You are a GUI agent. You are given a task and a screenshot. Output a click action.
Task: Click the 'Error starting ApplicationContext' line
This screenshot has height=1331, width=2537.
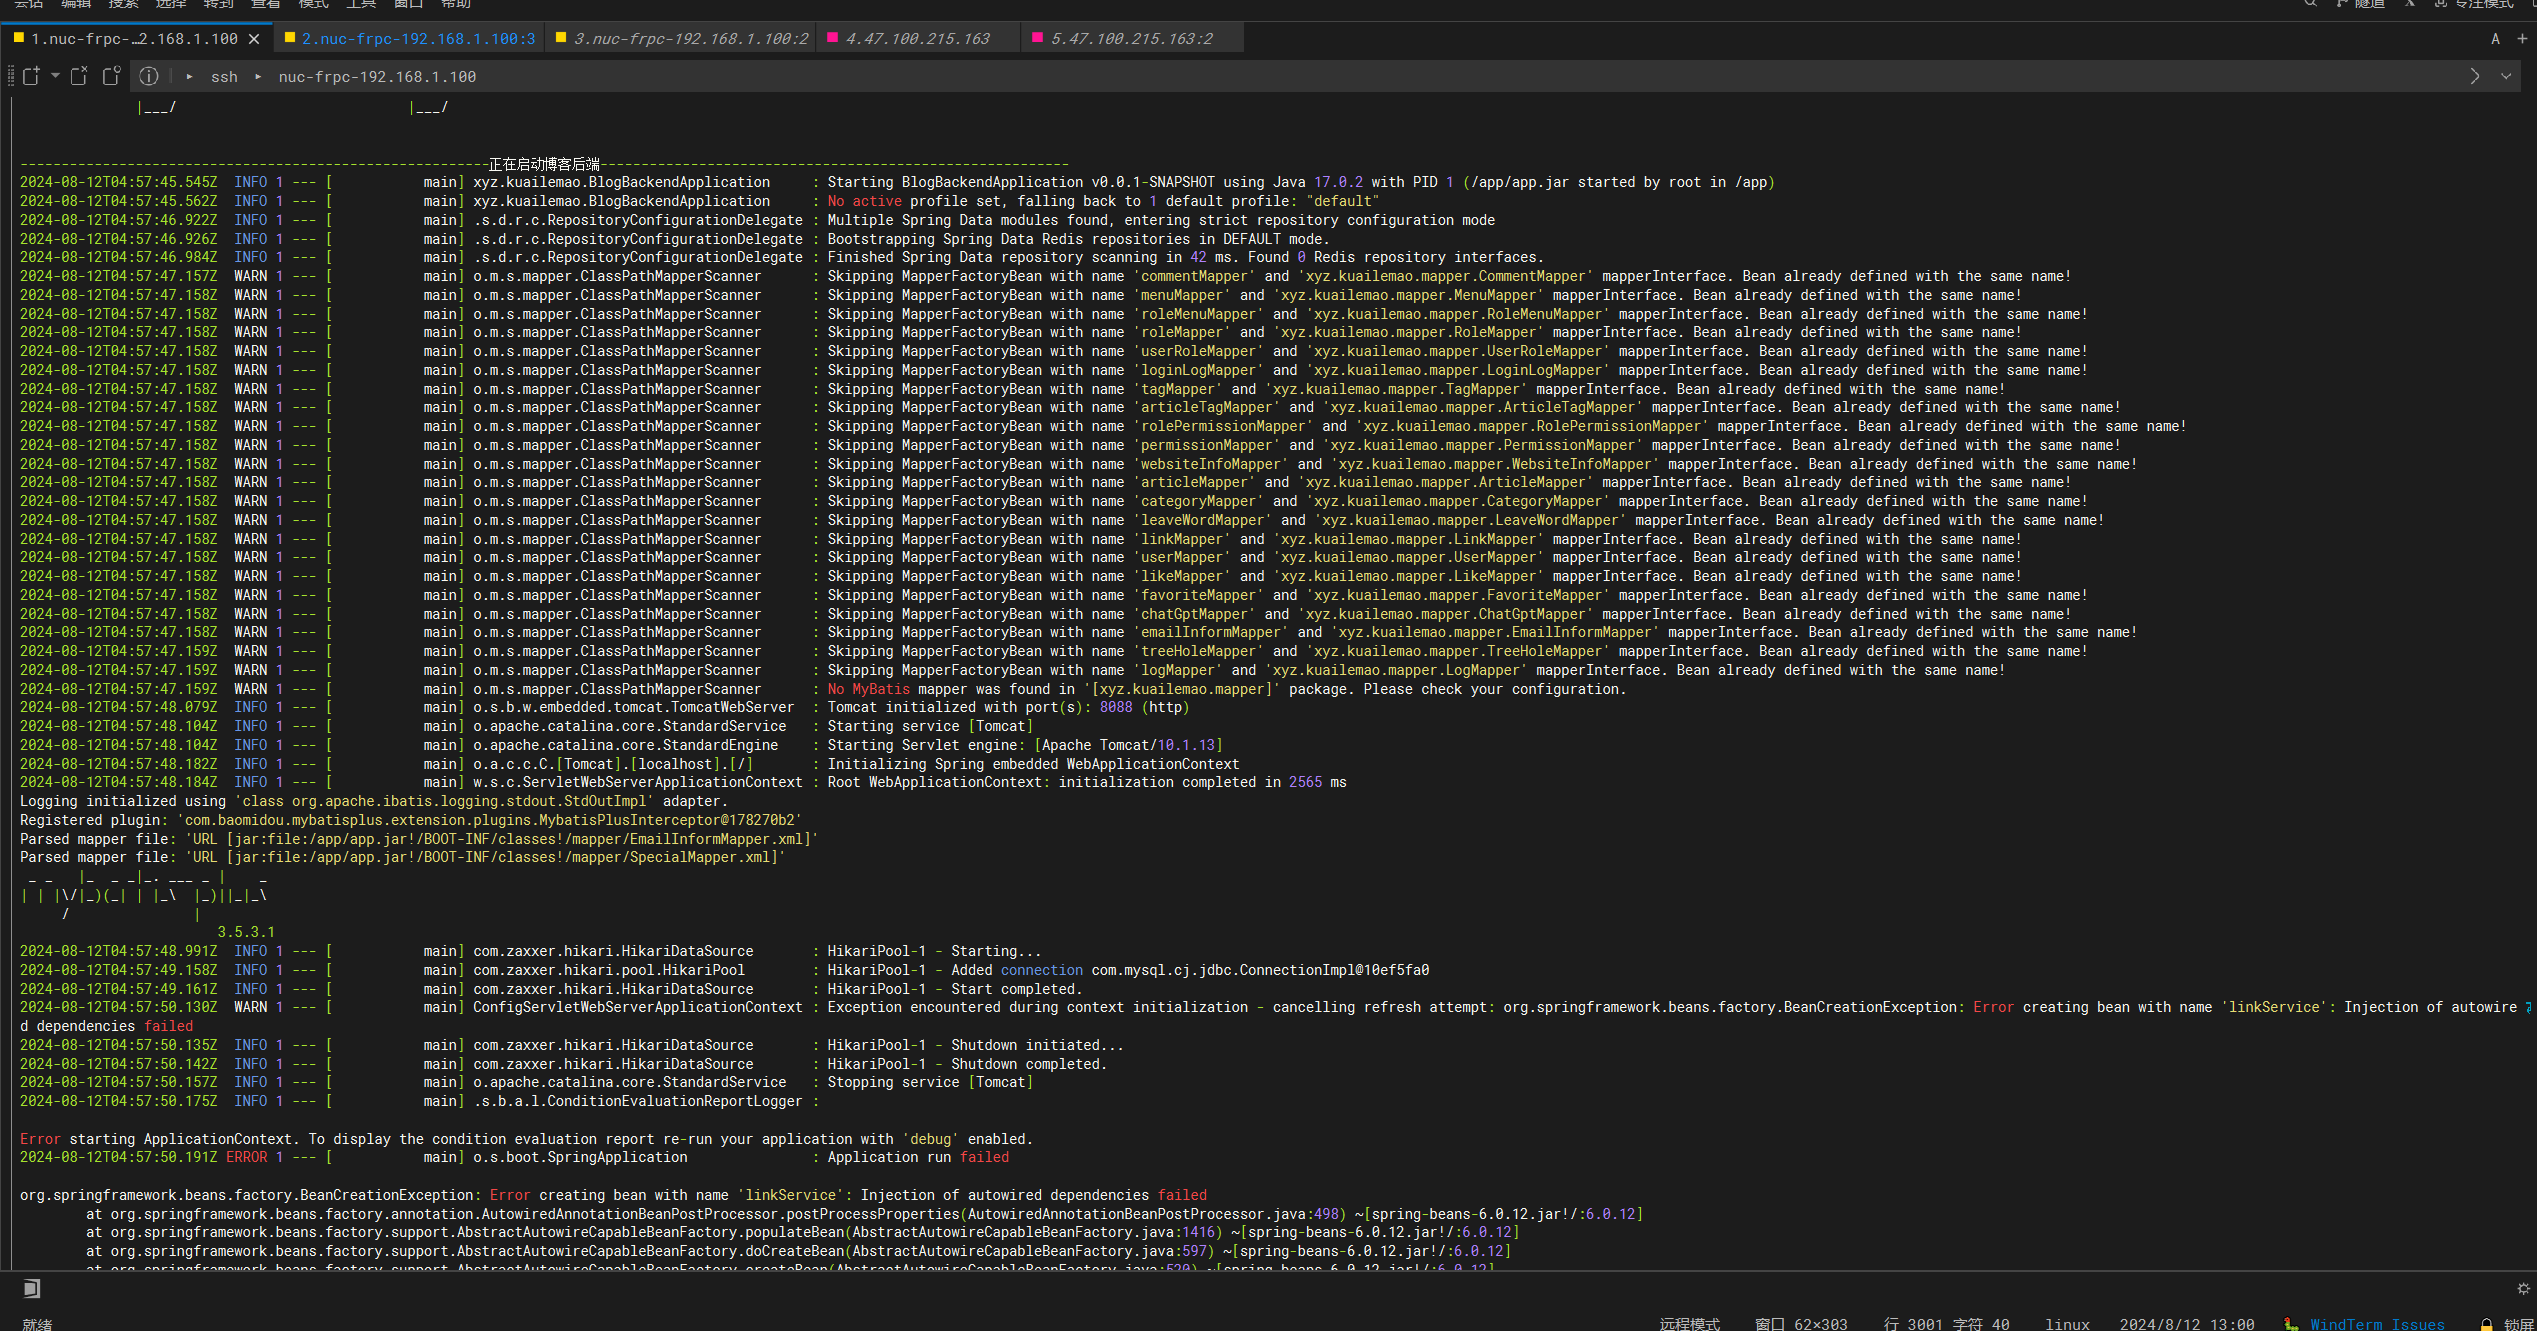pyautogui.click(x=526, y=1139)
